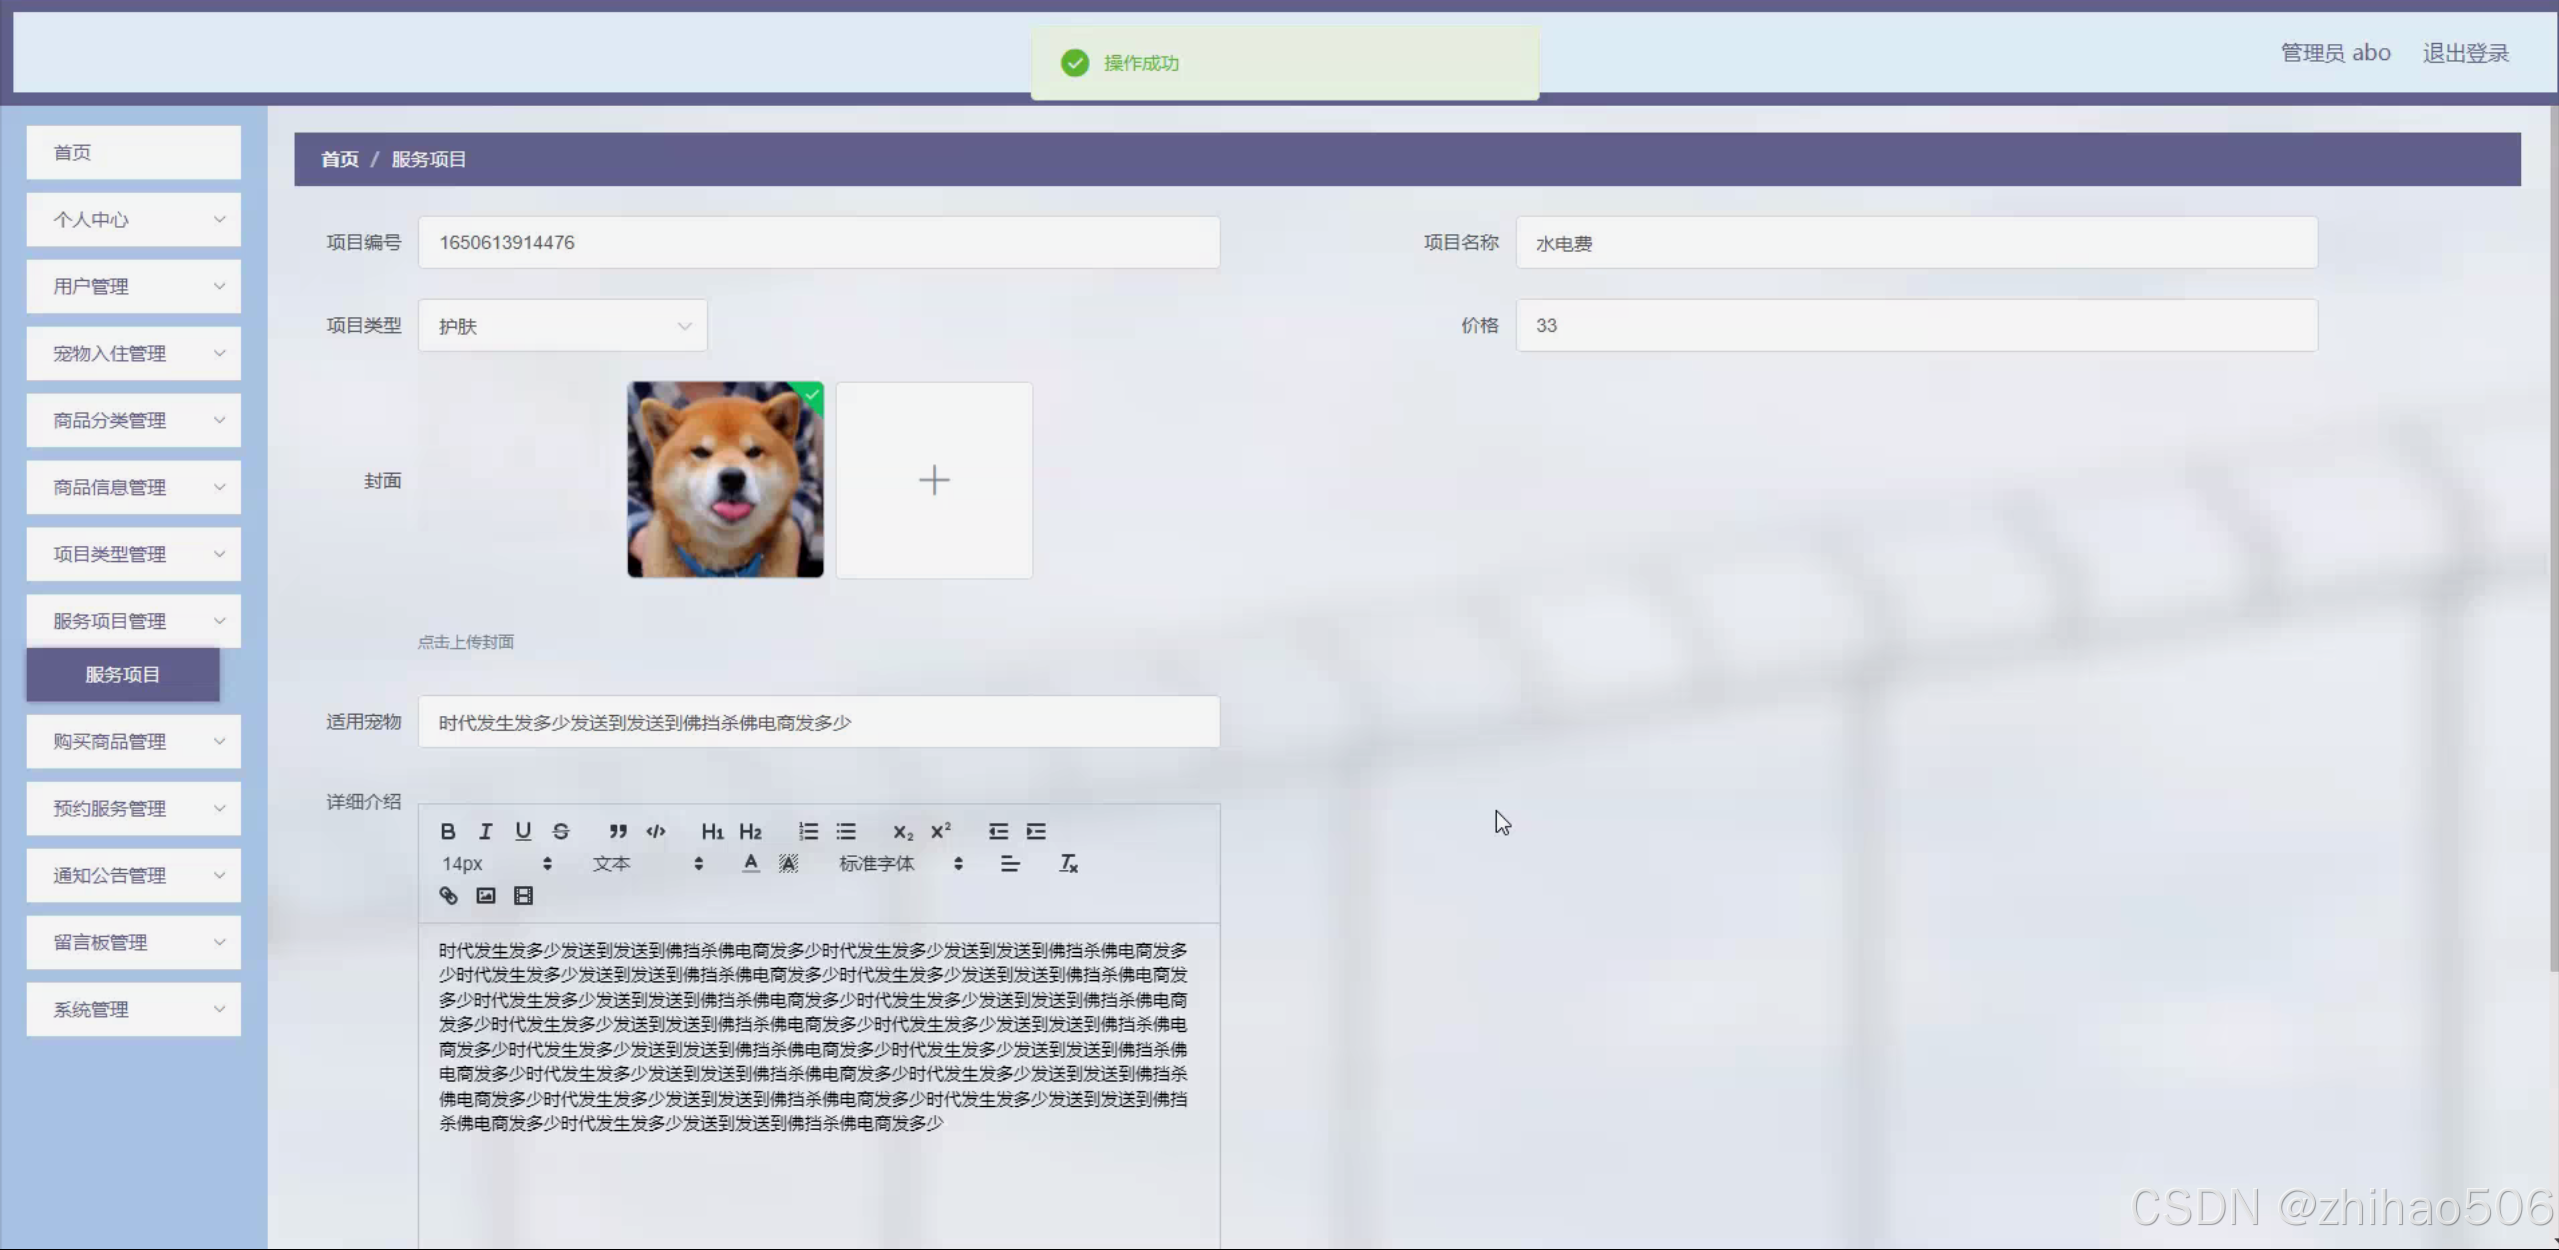The width and height of the screenshot is (2559, 1250).
Task: Toggle italic formatting in editor
Action: click(x=485, y=831)
